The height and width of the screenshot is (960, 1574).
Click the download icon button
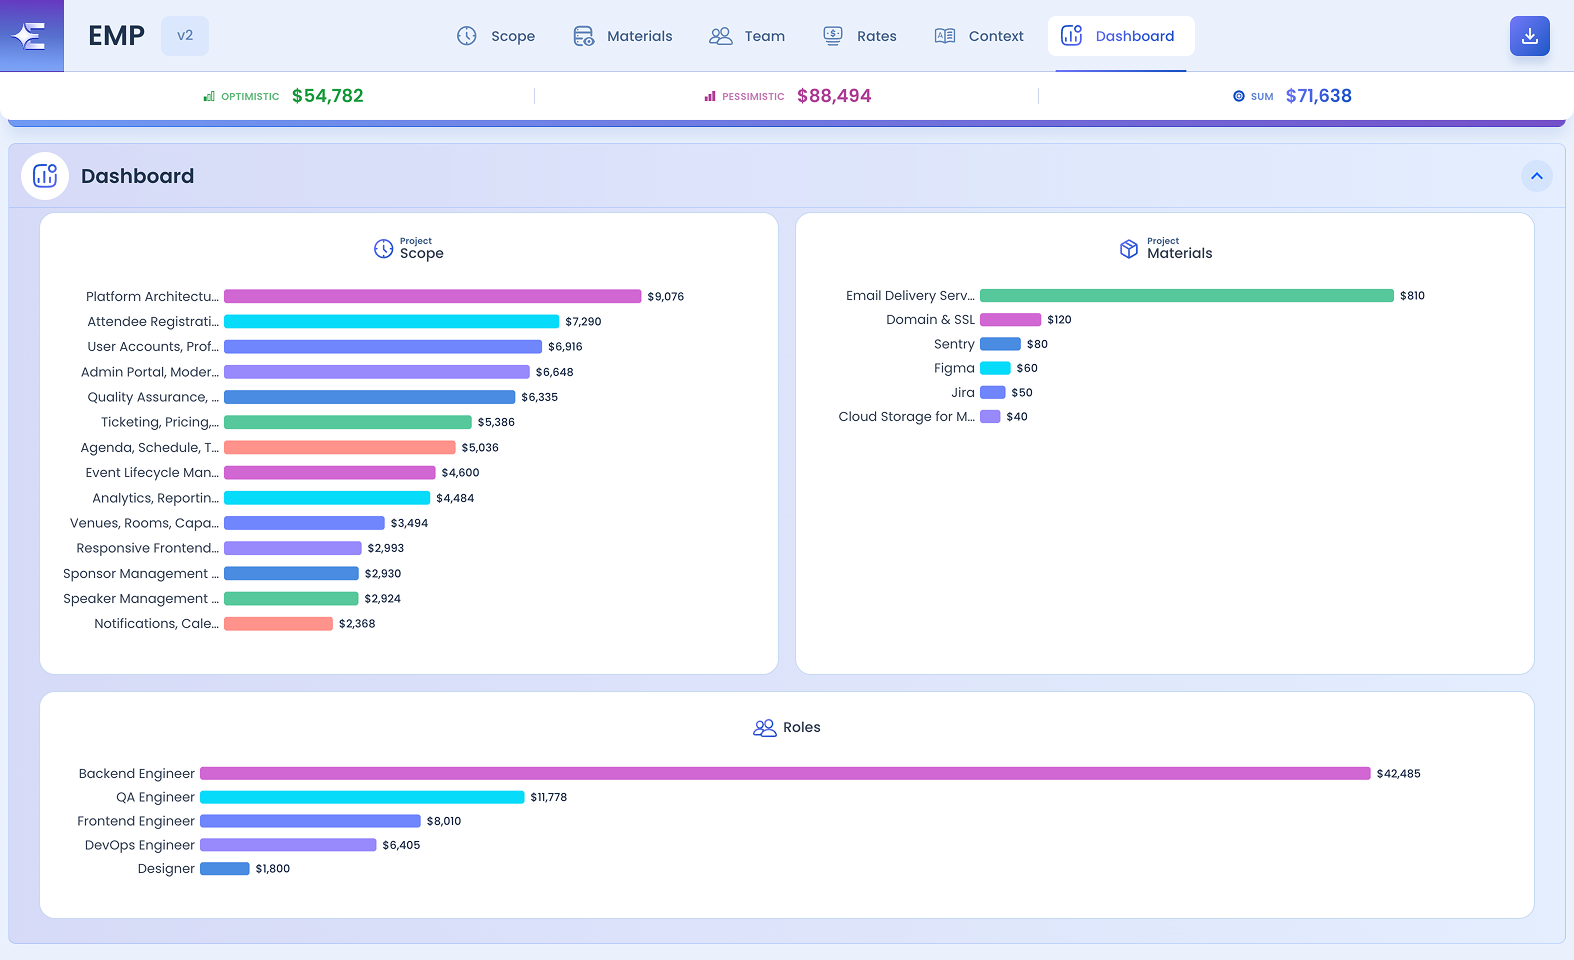tap(1529, 36)
